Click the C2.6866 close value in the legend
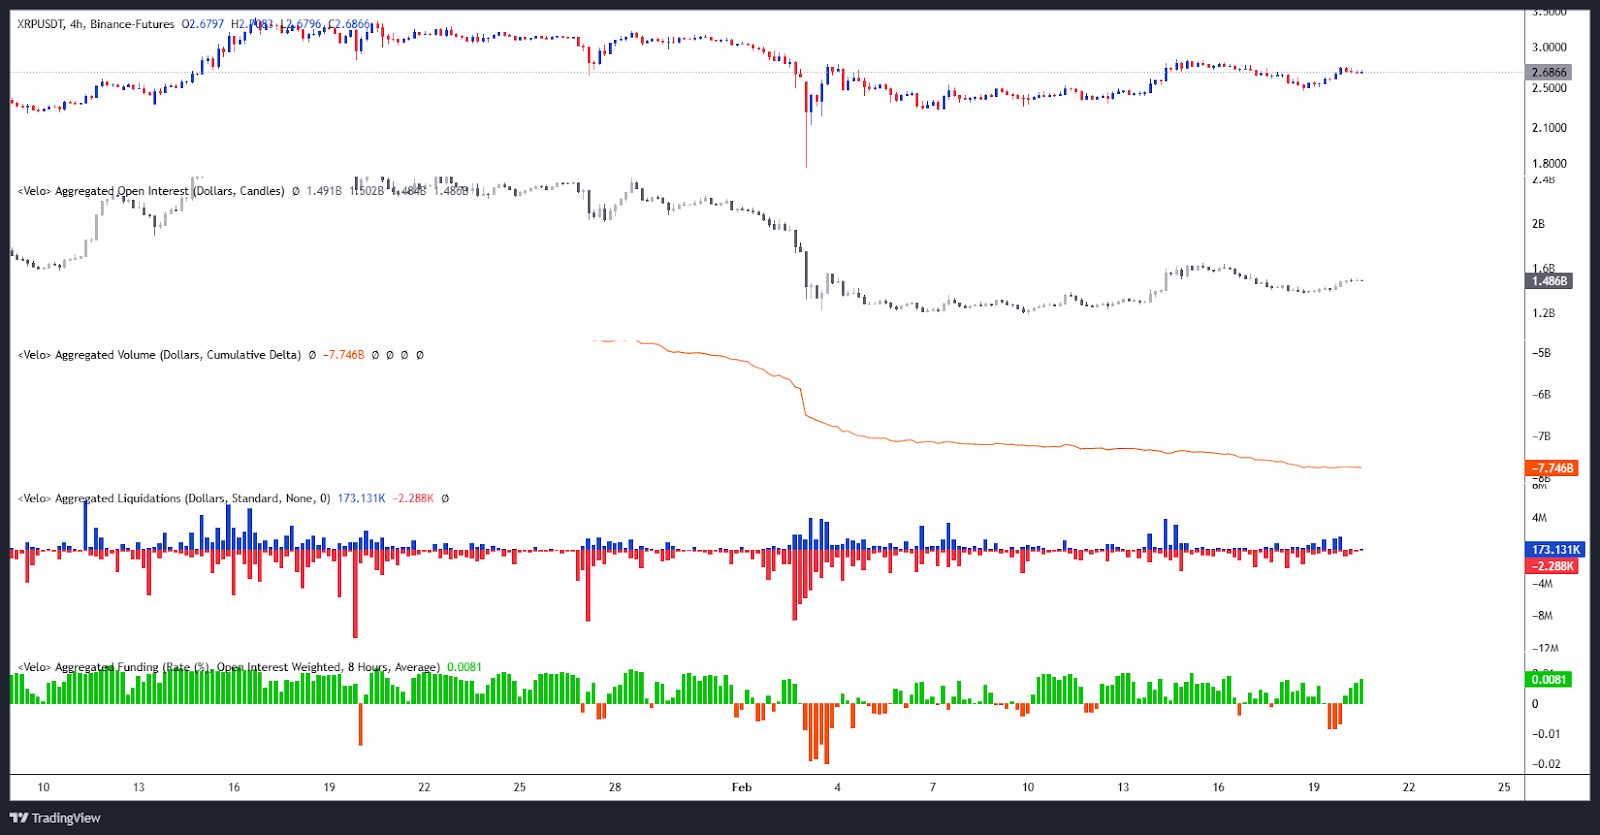The height and width of the screenshot is (835, 1600). (x=348, y=24)
